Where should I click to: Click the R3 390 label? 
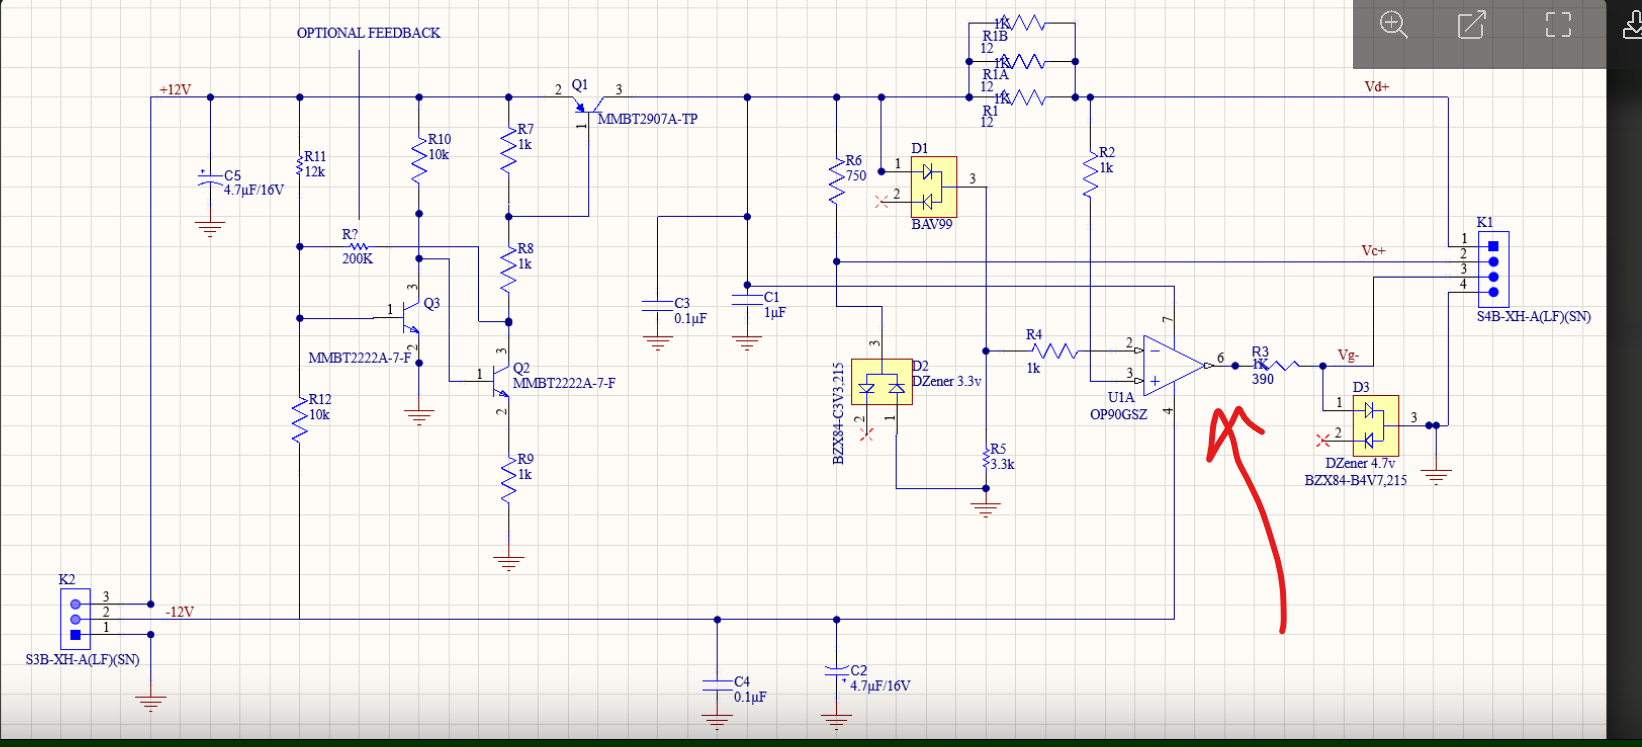pyautogui.click(x=1262, y=366)
